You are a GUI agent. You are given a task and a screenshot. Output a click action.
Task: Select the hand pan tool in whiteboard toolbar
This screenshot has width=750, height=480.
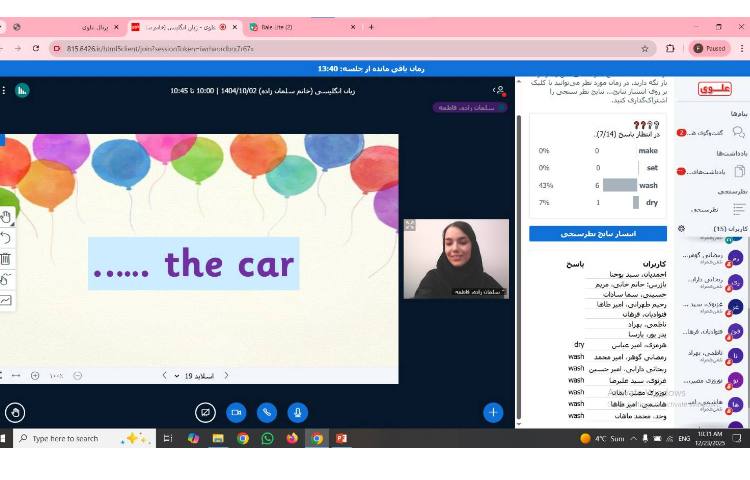(6, 217)
